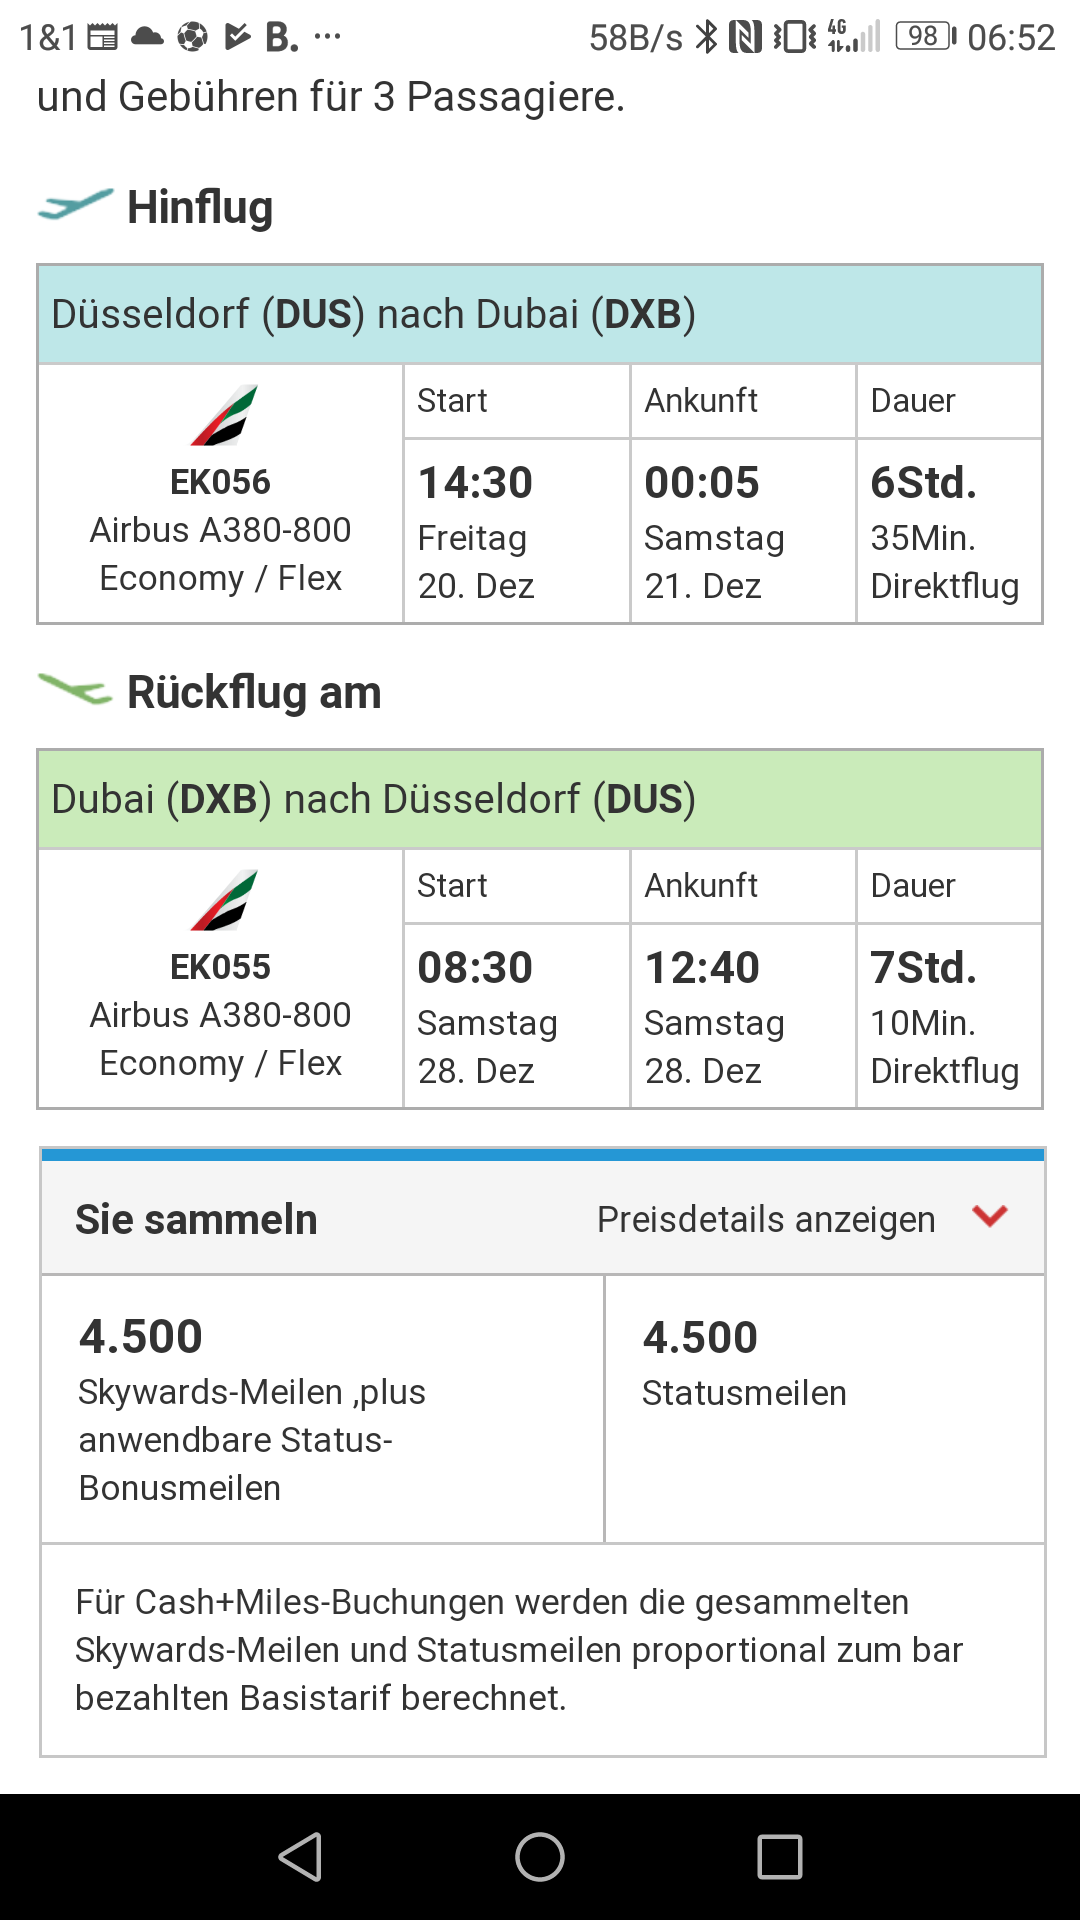Tap the Bluetooth icon in status bar
Viewport: 1080px width, 1920px height.
[707, 37]
